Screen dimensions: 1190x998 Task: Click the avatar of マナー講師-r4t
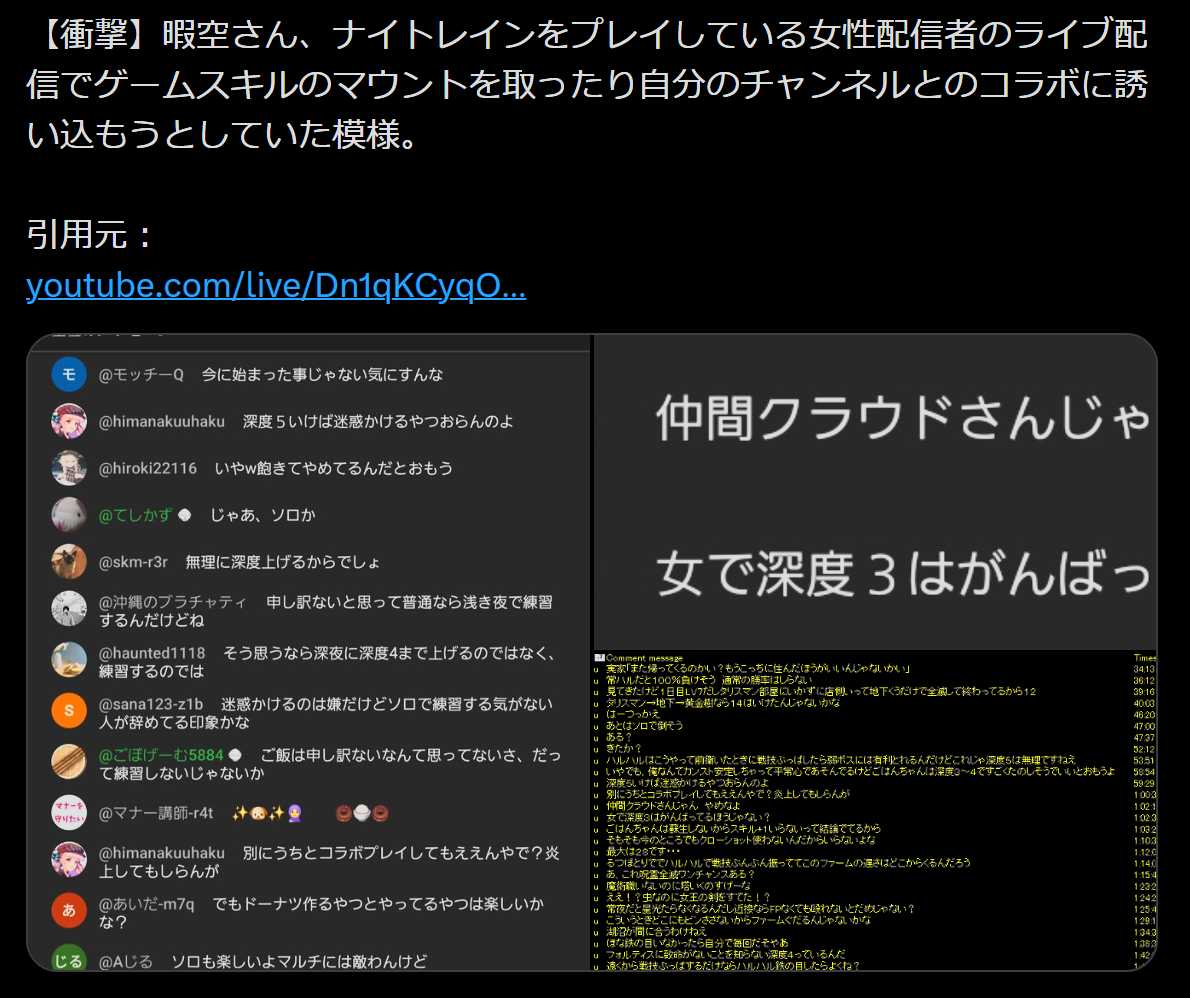click(x=69, y=814)
